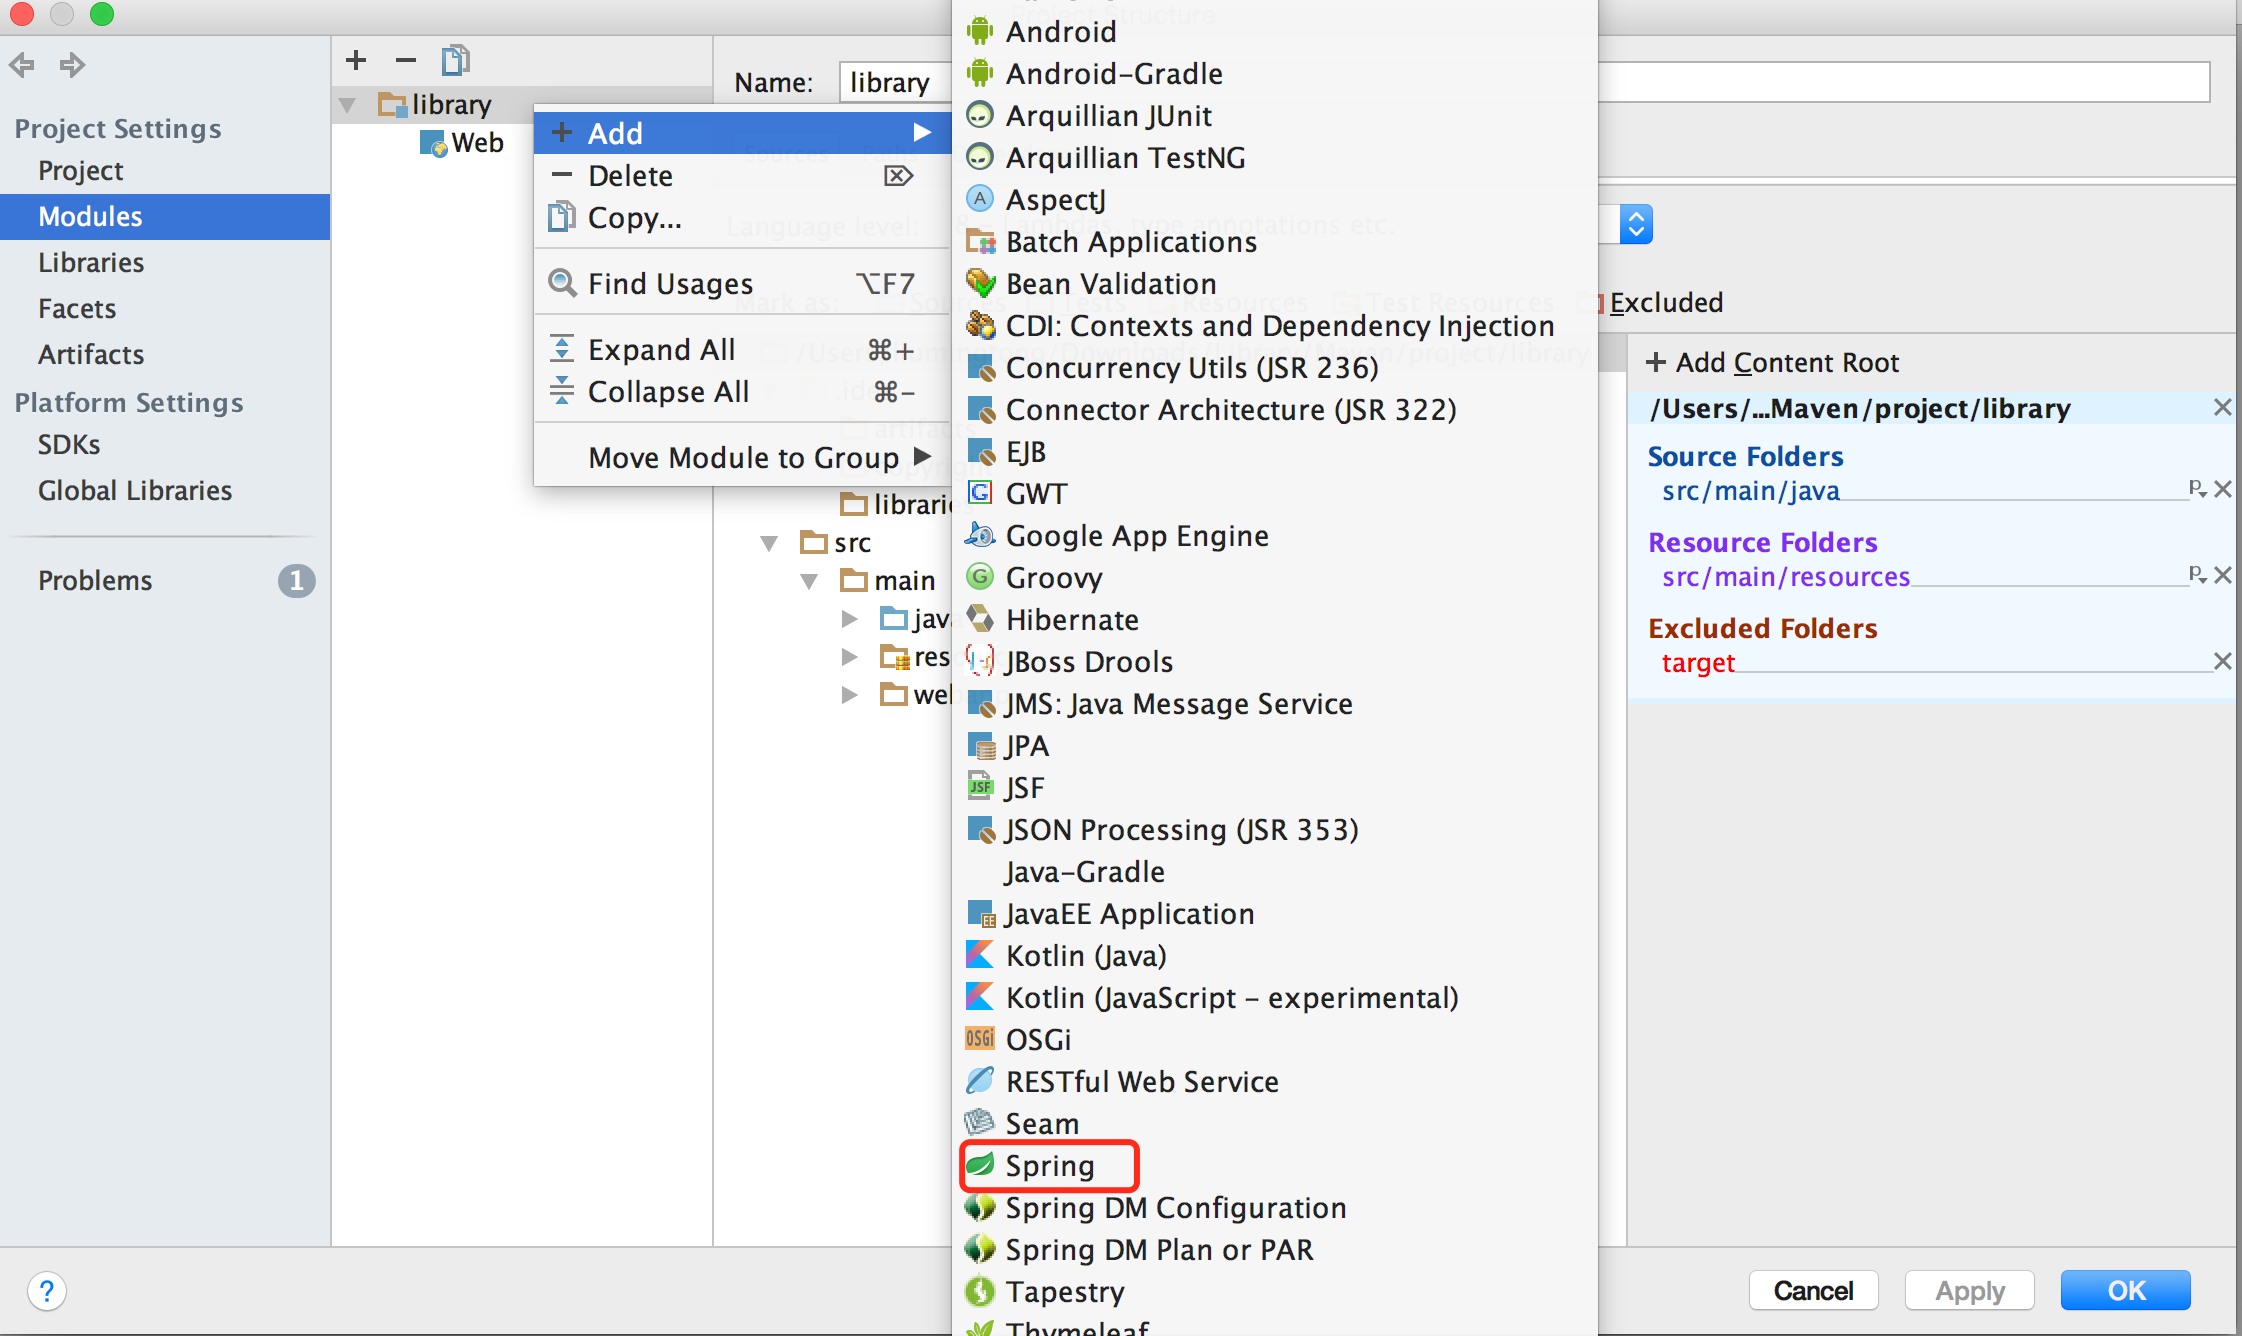The width and height of the screenshot is (2242, 1336).
Task: Expand the resources folder node
Action: [849, 657]
